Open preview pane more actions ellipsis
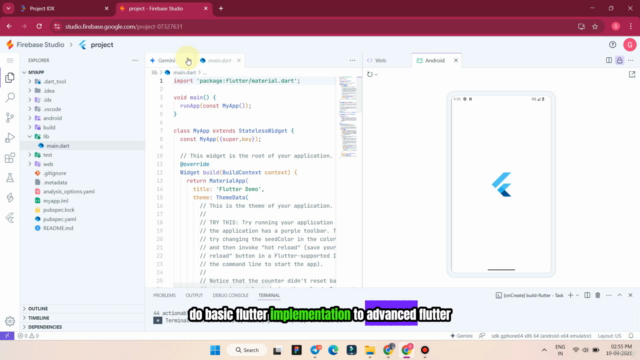The height and width of the screenshot is (360, 640). pos(631,60)
